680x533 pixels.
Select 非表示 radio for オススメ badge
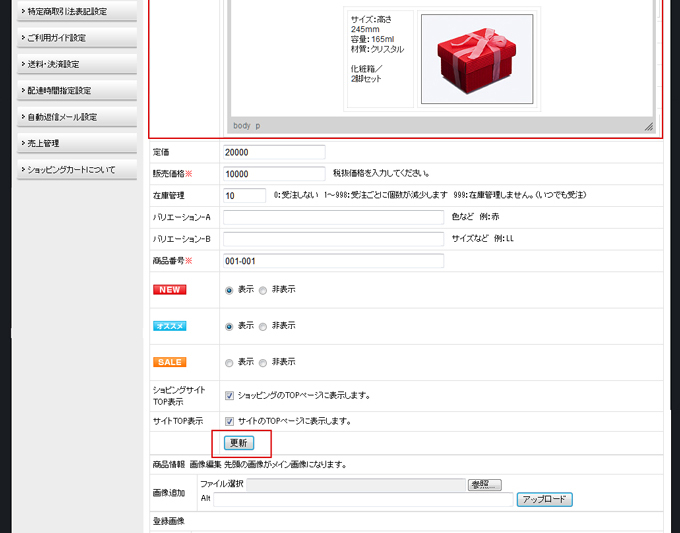pyautogui.click(x=263, y=326)
